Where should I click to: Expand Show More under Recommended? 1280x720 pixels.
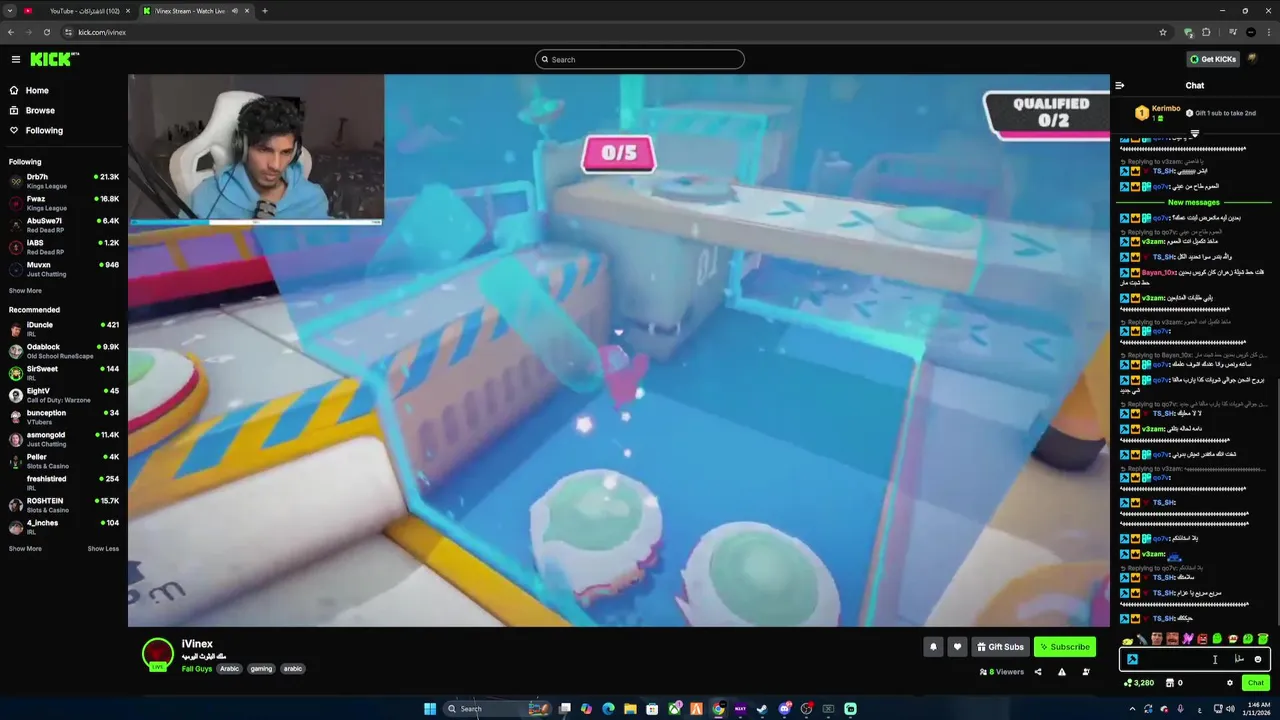point(25,548)
